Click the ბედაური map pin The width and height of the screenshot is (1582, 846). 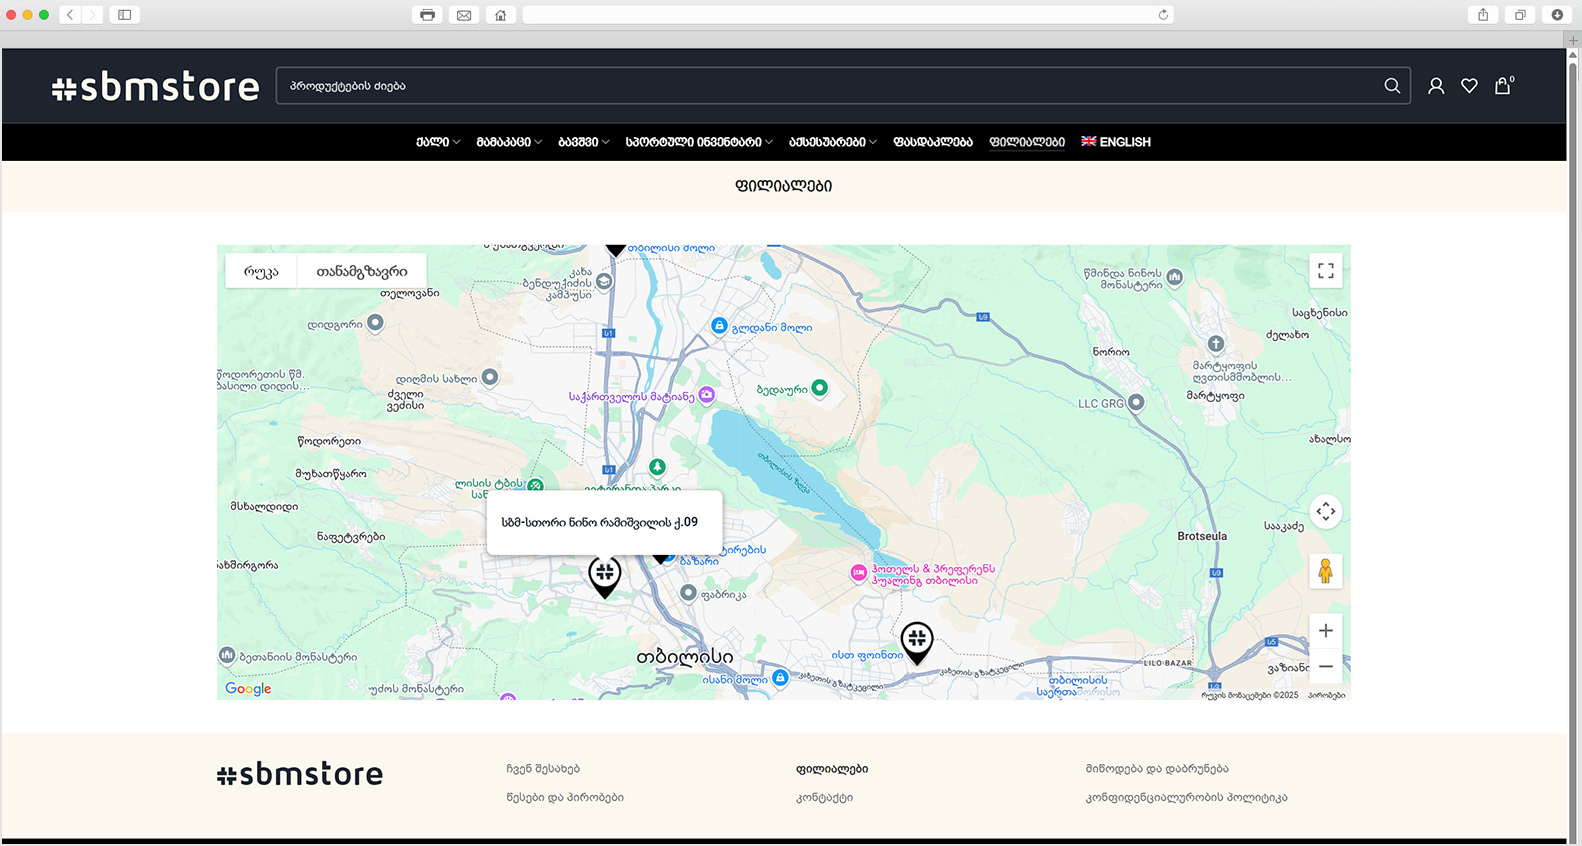819,388
